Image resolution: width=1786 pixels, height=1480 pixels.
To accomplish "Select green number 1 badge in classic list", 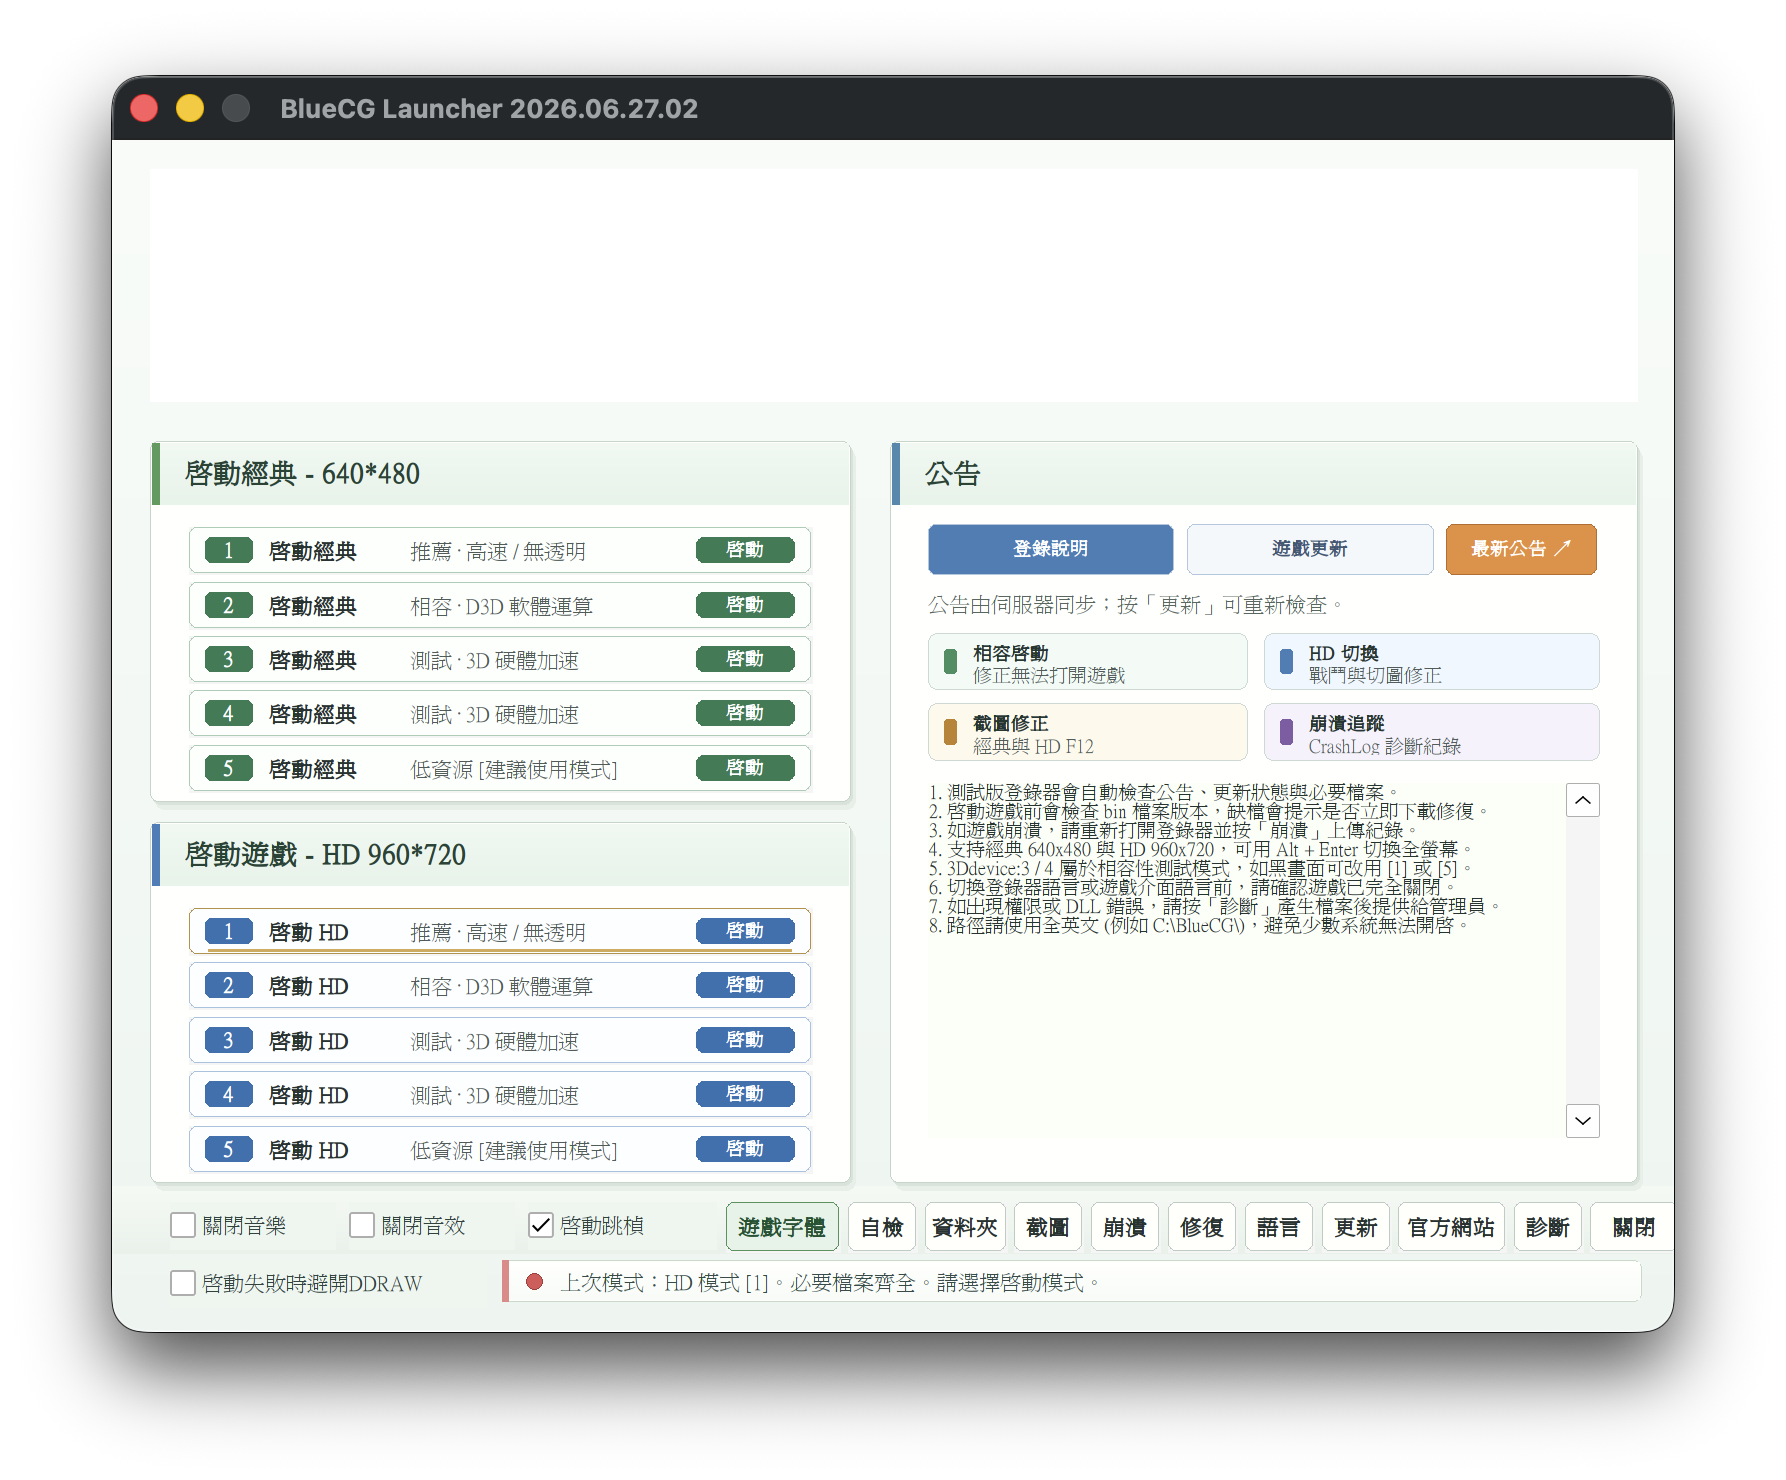I will pos(228,551).
